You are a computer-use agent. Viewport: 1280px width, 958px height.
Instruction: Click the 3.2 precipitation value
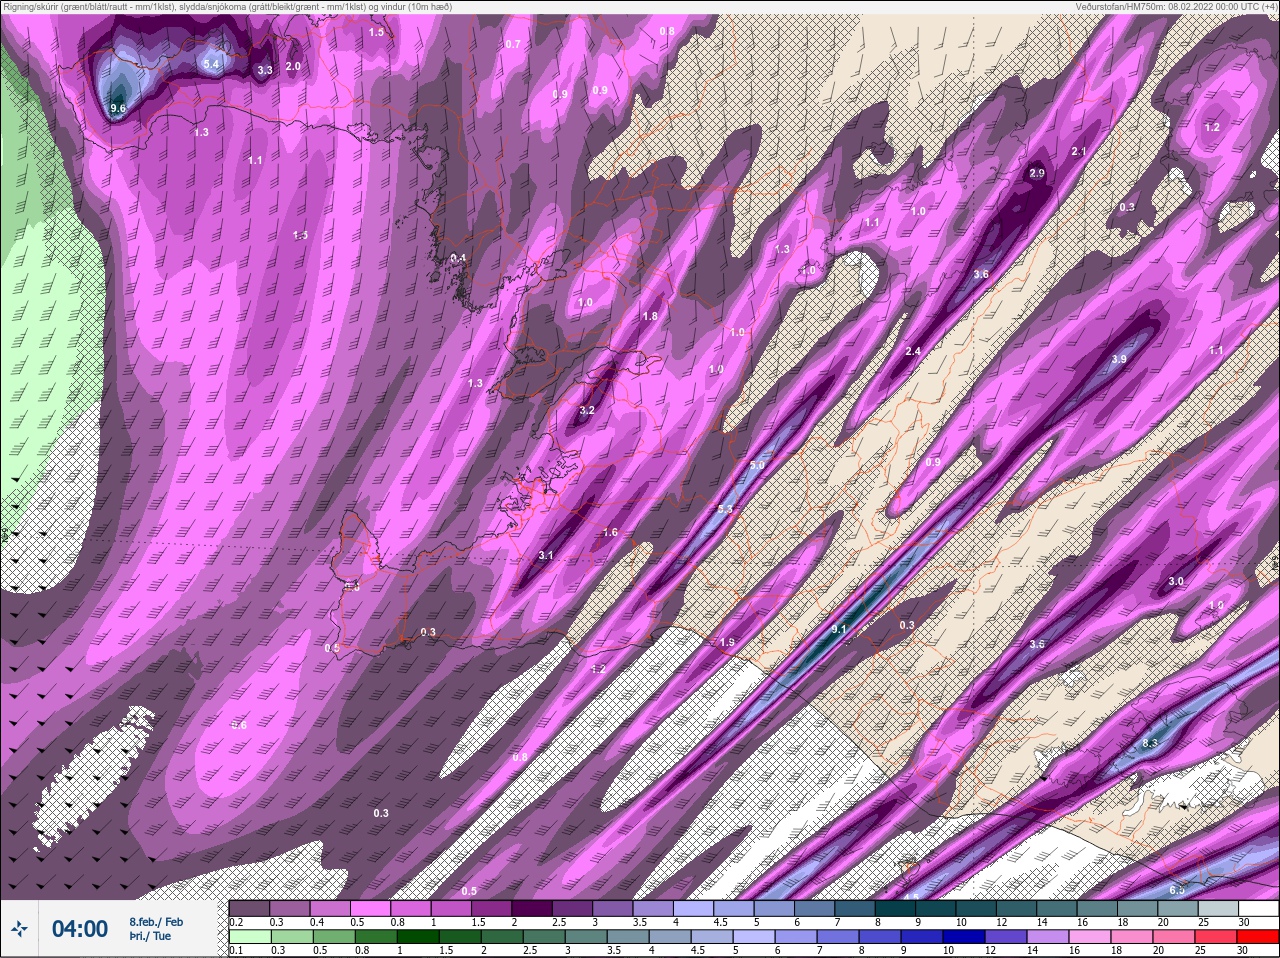(587, 410)
